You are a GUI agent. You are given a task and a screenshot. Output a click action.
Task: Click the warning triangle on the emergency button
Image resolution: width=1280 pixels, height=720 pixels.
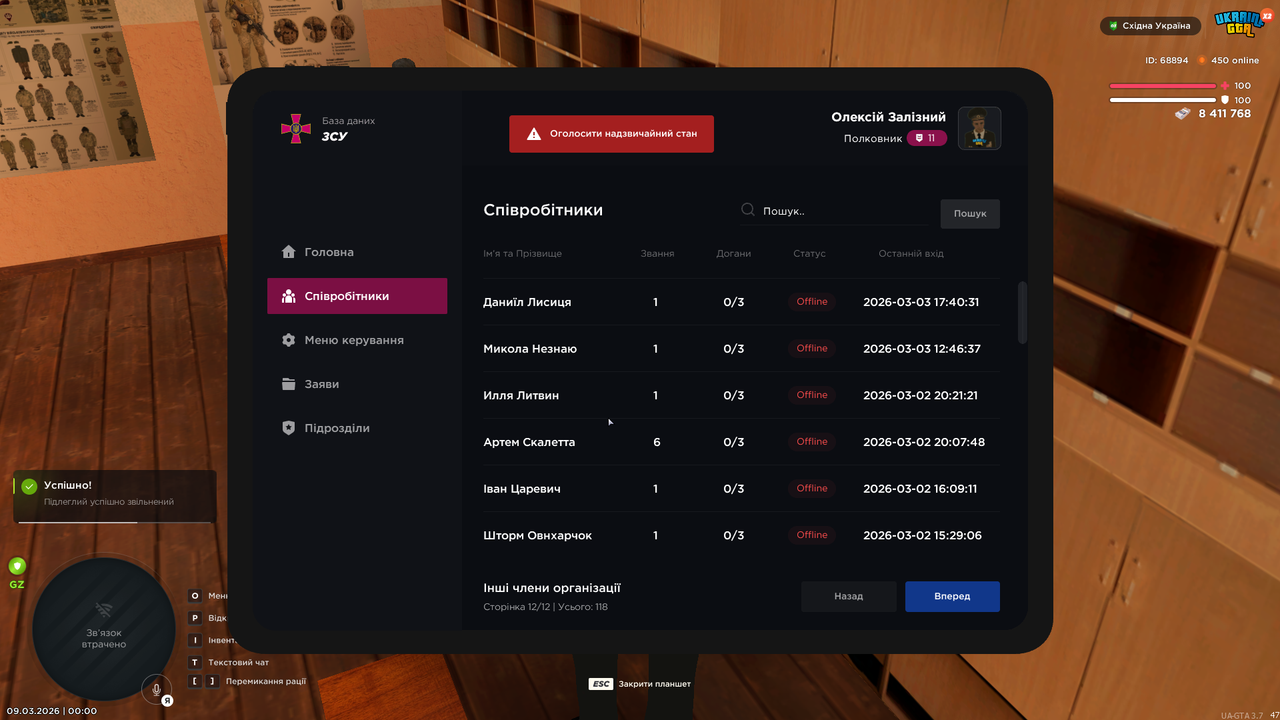(x=534, y=133)
